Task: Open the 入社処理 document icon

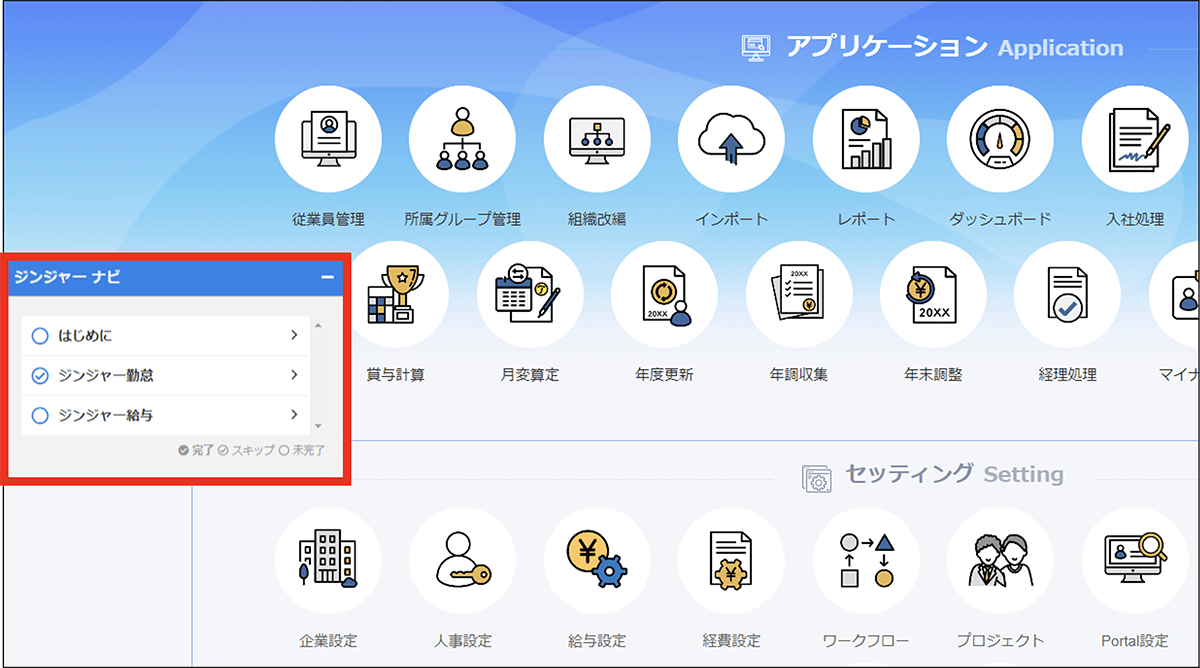Action: [x=1135, y=139]
